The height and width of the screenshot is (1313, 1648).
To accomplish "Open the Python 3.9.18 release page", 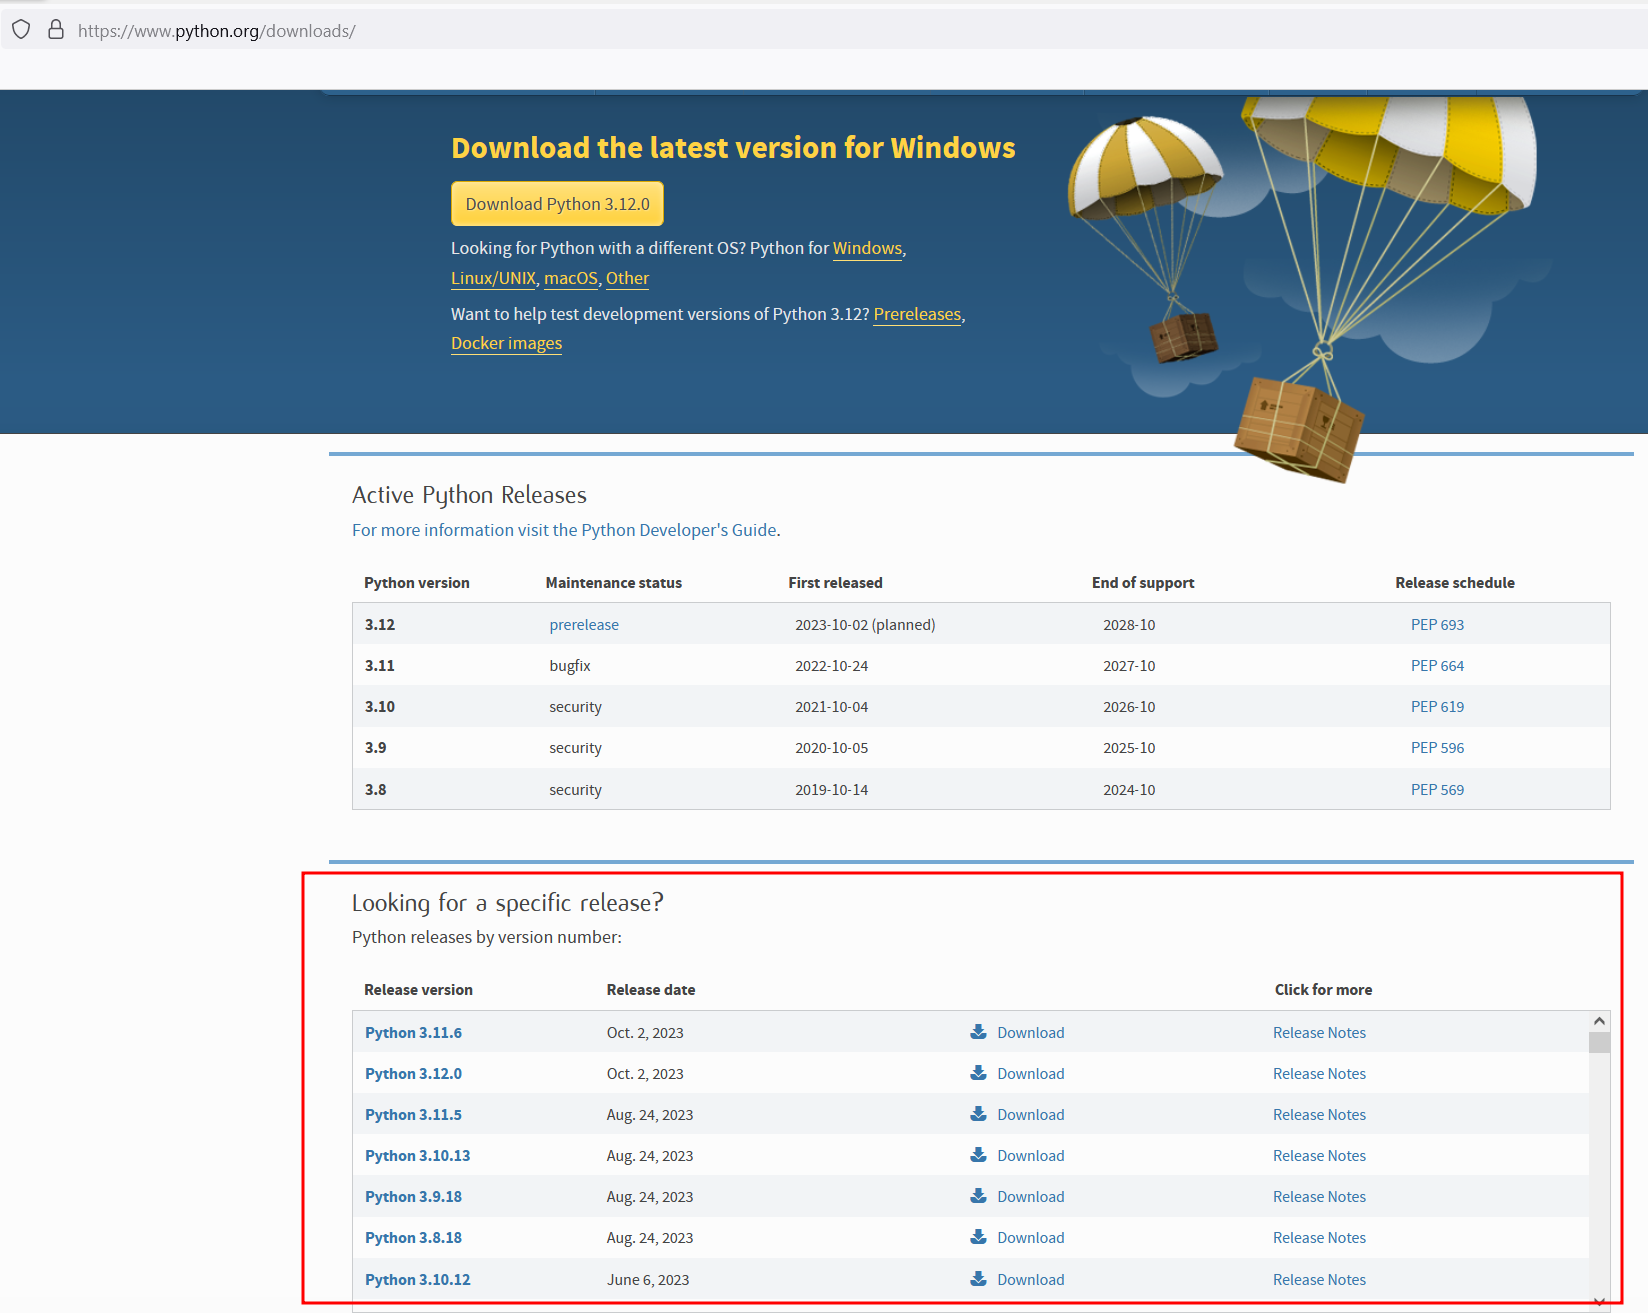I will coord(413,1197).
